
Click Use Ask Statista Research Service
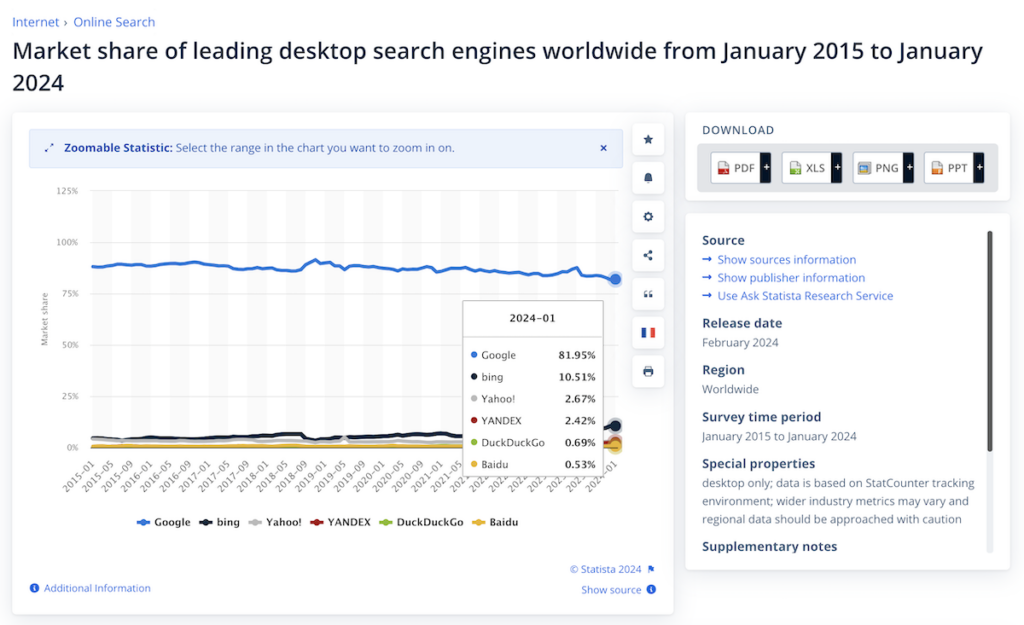coord(805,296)
